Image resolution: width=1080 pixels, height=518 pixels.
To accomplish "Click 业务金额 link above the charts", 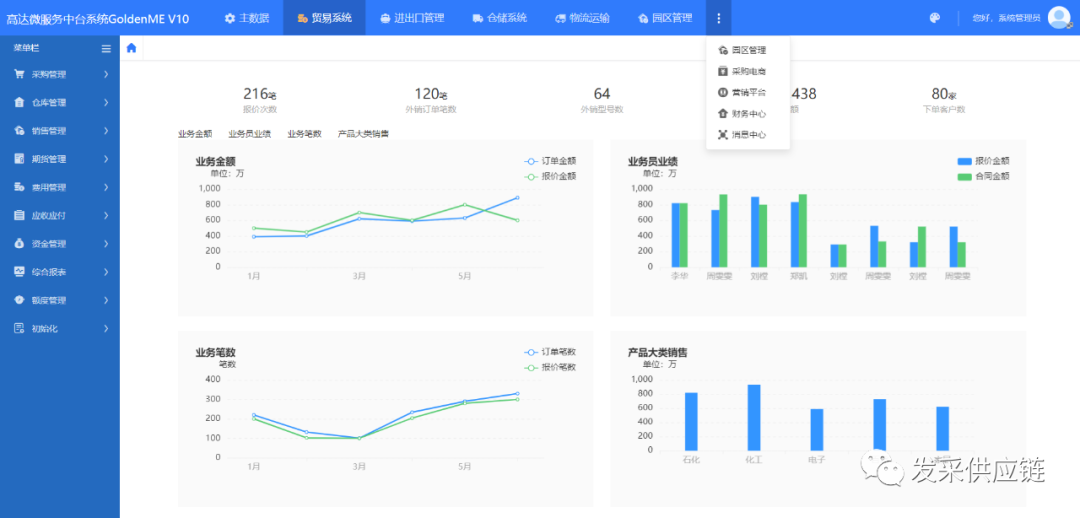I will coord(195,134).
